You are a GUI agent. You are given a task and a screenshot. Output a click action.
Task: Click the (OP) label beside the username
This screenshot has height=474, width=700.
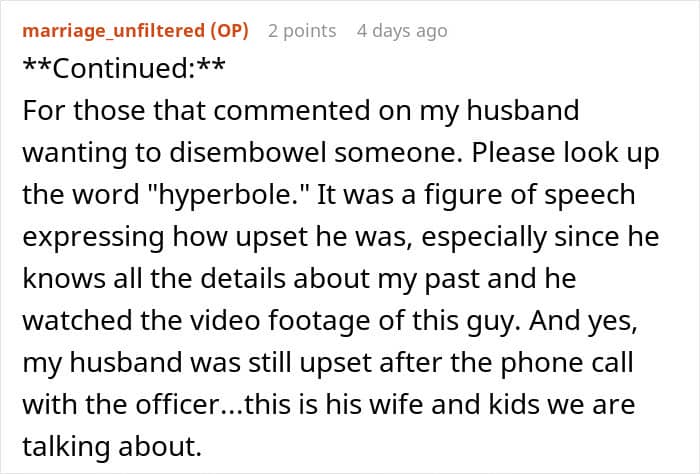point(230,31)
